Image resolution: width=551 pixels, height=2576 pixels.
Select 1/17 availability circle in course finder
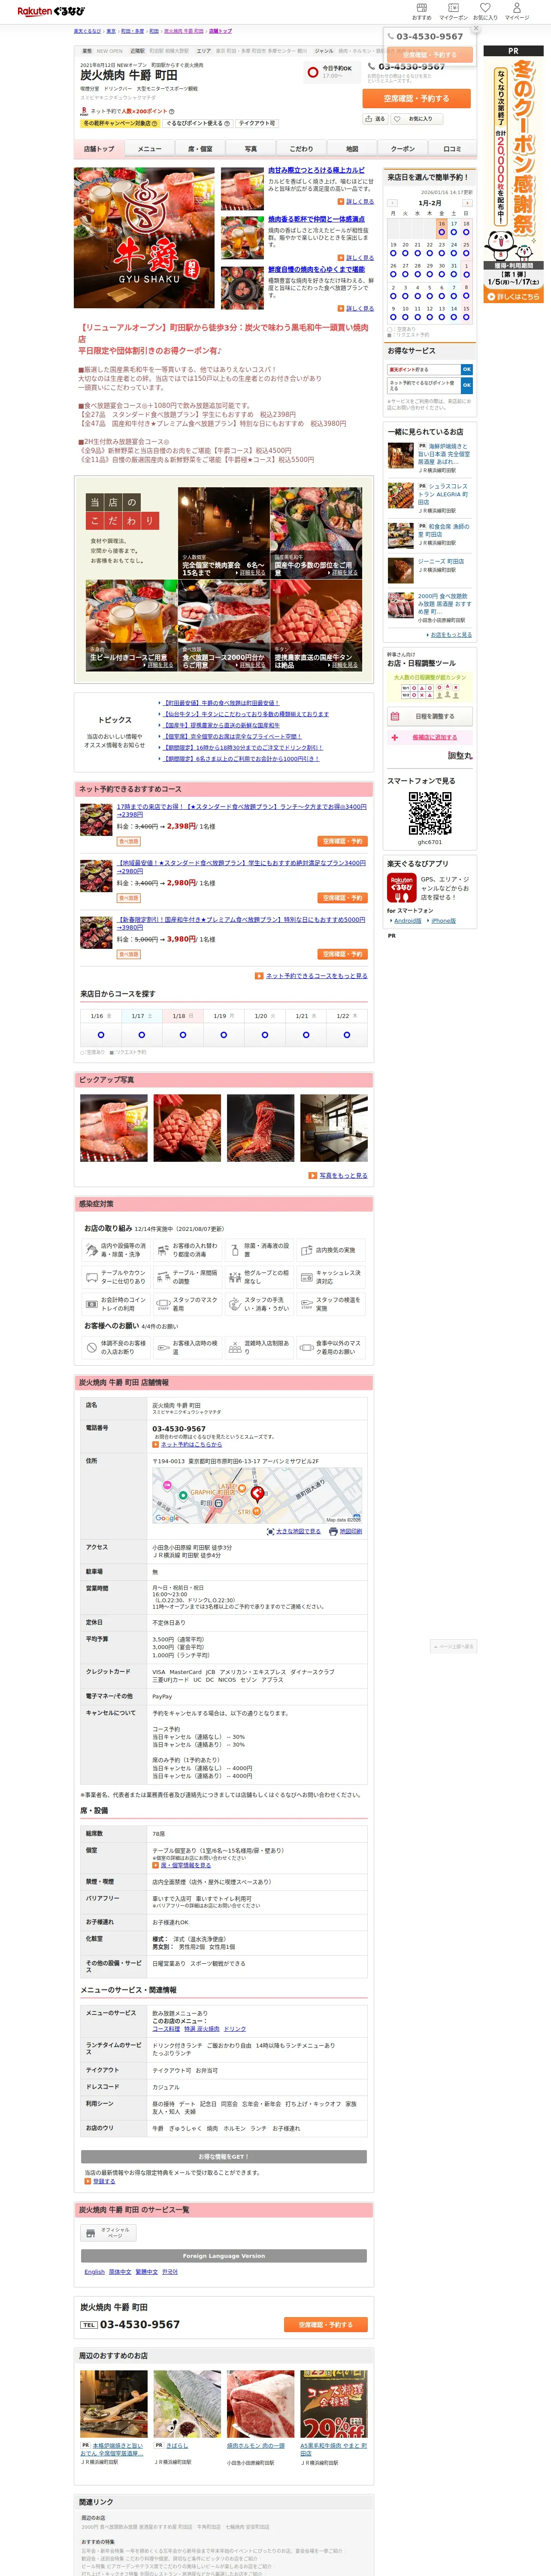point(141,1035)
